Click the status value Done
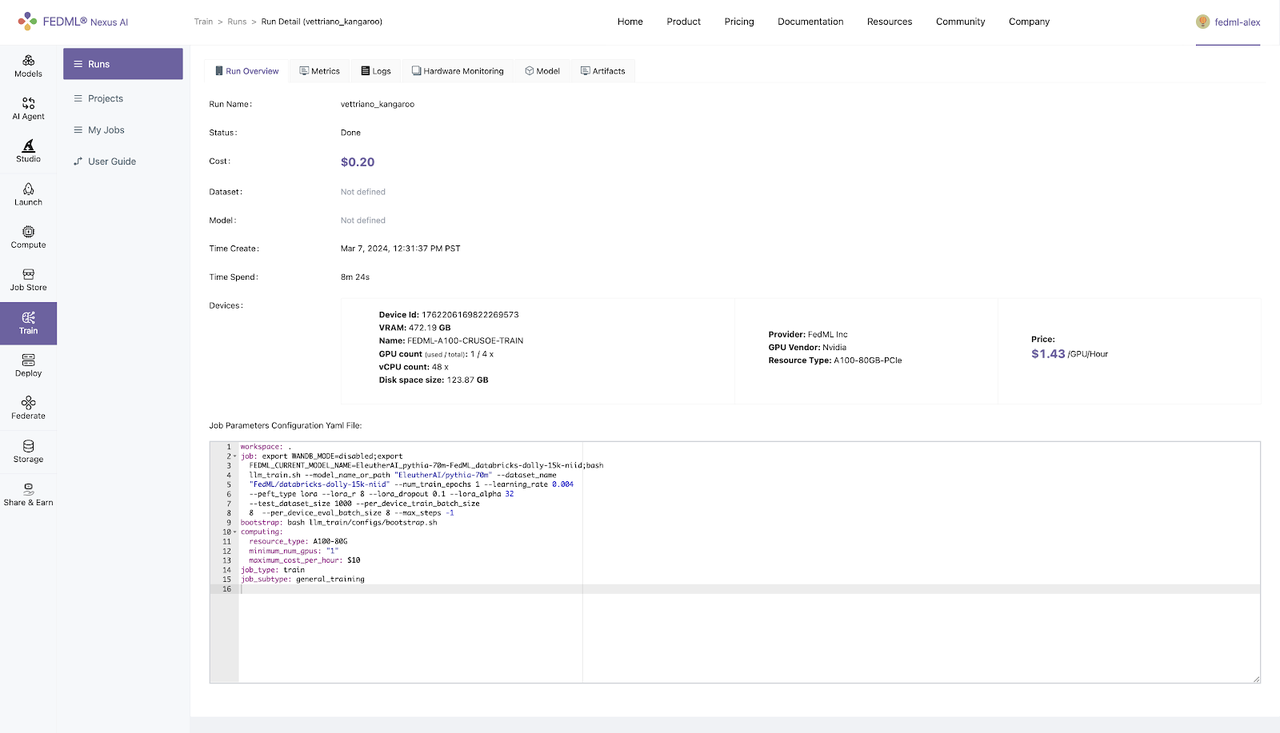Viewport: 1280px width, 733px height. (350, 132)
